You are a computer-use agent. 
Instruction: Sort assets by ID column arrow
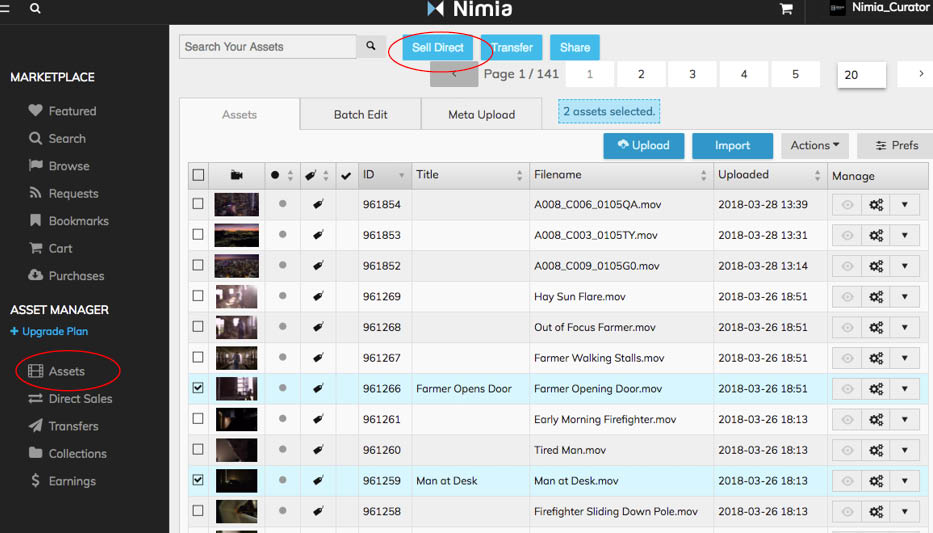[x=401, y=175]
